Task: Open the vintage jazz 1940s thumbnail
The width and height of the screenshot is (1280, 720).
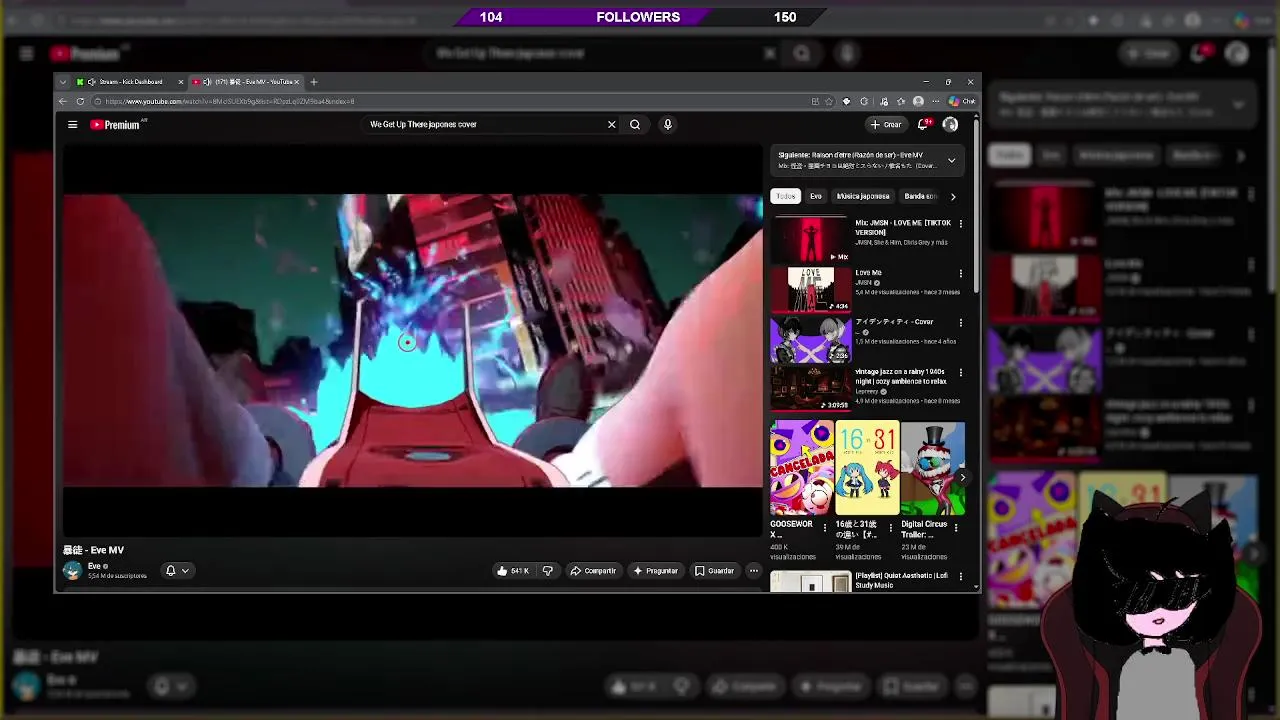Action: pyautogui.click(x=810, y=389)
